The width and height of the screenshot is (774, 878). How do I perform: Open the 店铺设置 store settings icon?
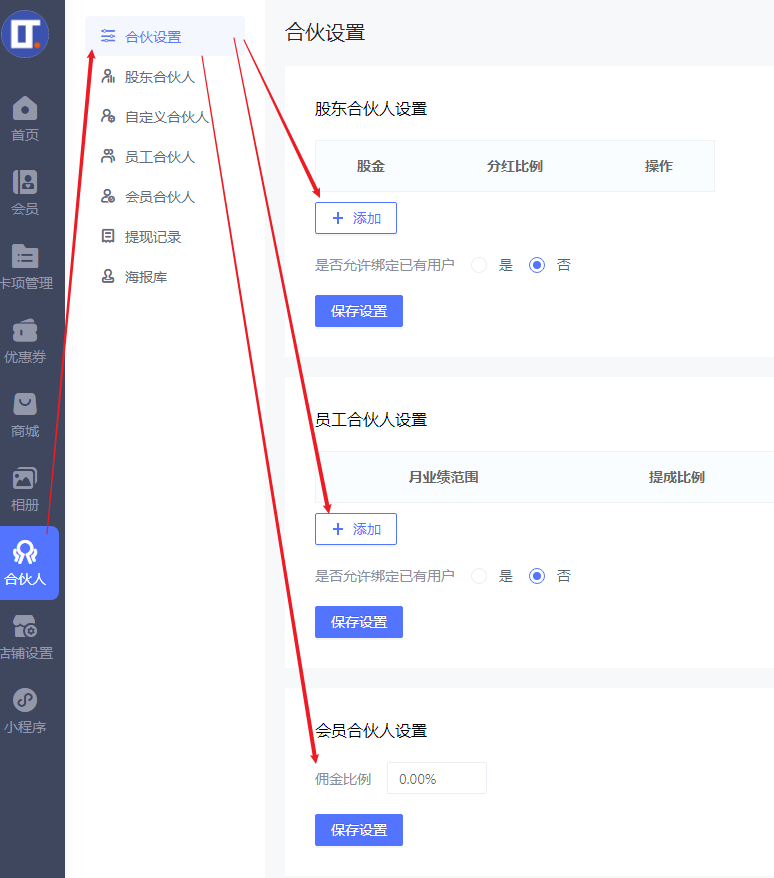25,627
